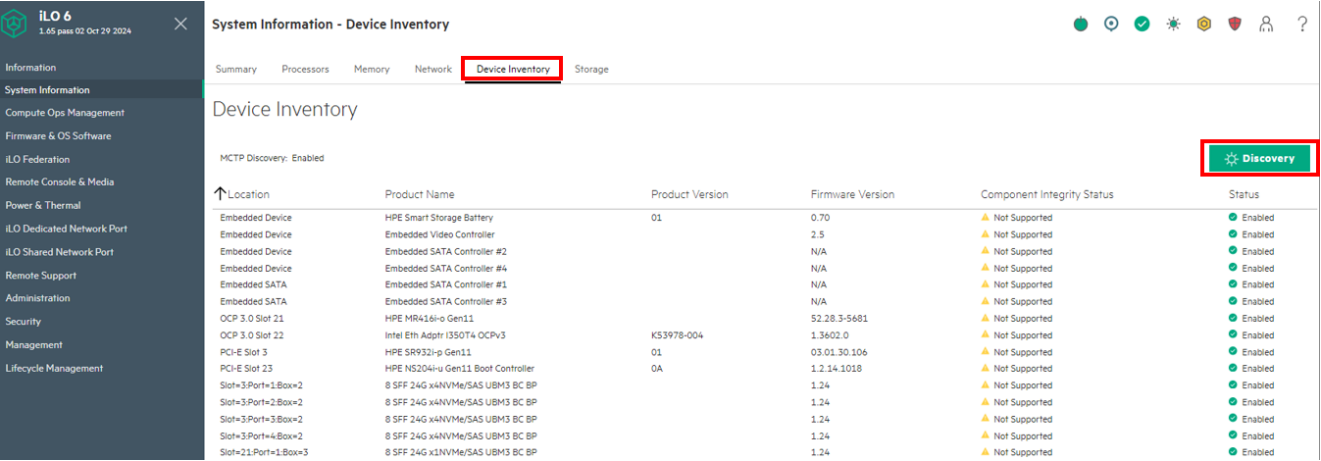This screenshot has height=461, width=1321.
Task: Click the yellow hexagon Compute Ops icon
Action: [x=1204, y=24]
